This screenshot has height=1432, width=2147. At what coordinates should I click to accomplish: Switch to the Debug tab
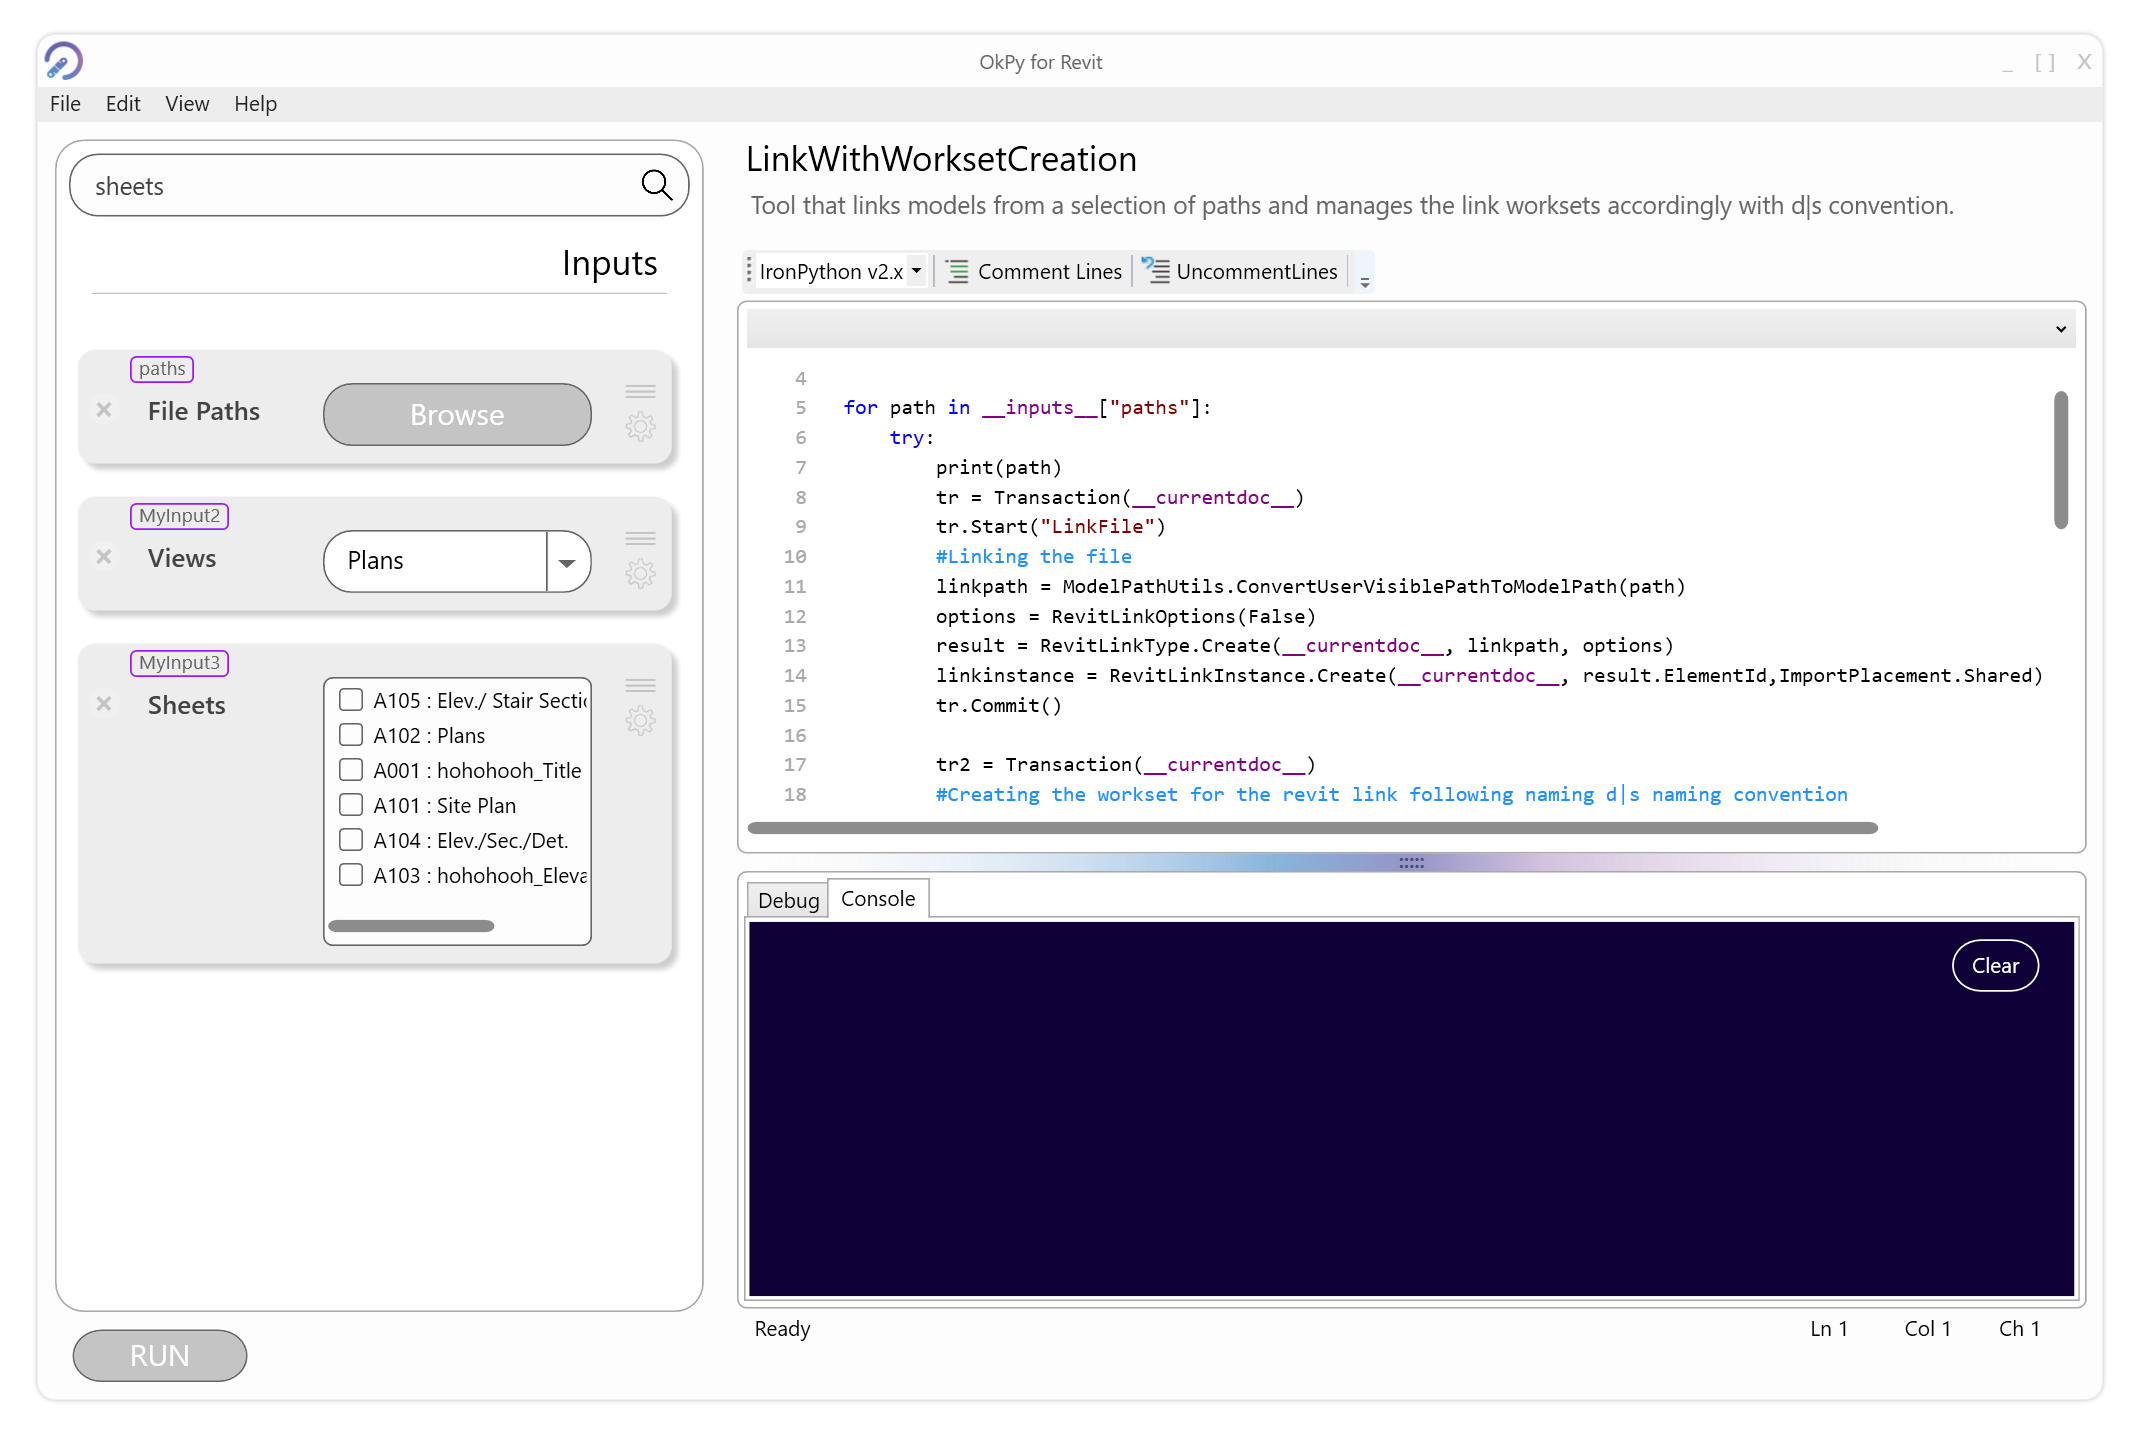coord(787,899)
